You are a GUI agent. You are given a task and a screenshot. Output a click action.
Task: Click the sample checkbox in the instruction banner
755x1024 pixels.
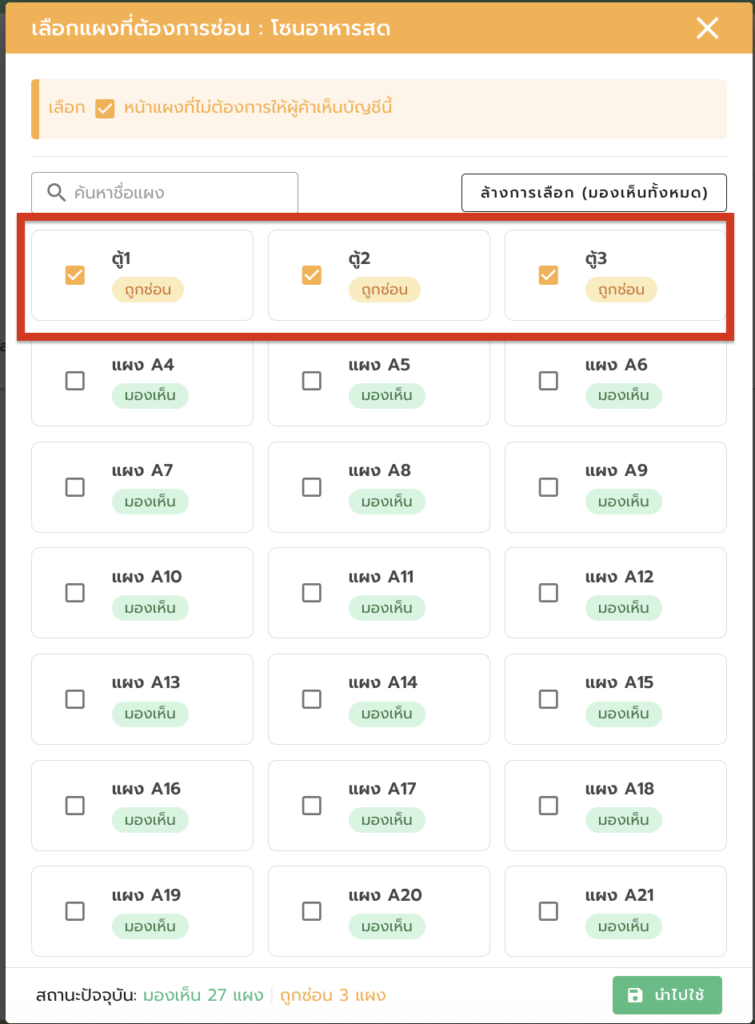pyautogui.click(x=105, y=108)
